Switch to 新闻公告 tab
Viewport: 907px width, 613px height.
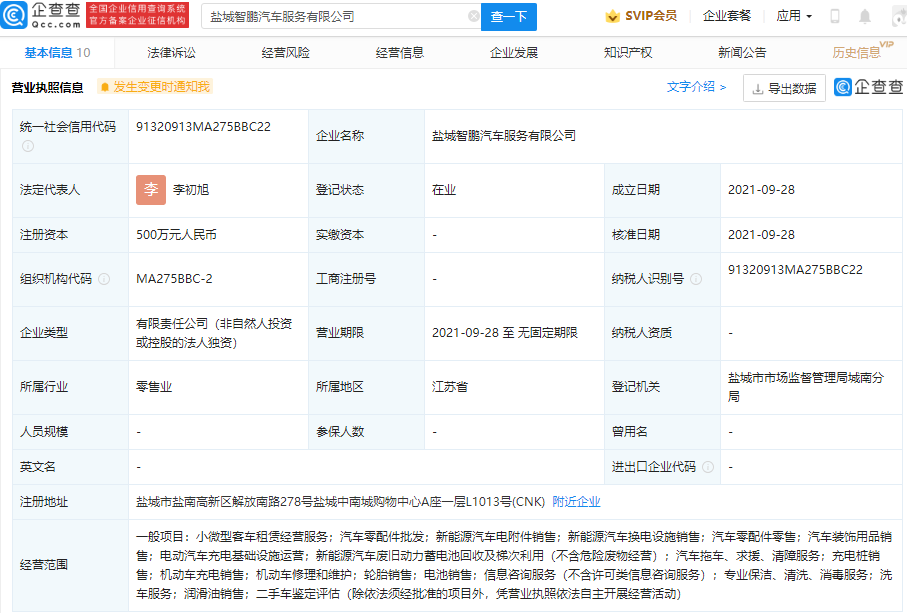click(x=742, y=53)
